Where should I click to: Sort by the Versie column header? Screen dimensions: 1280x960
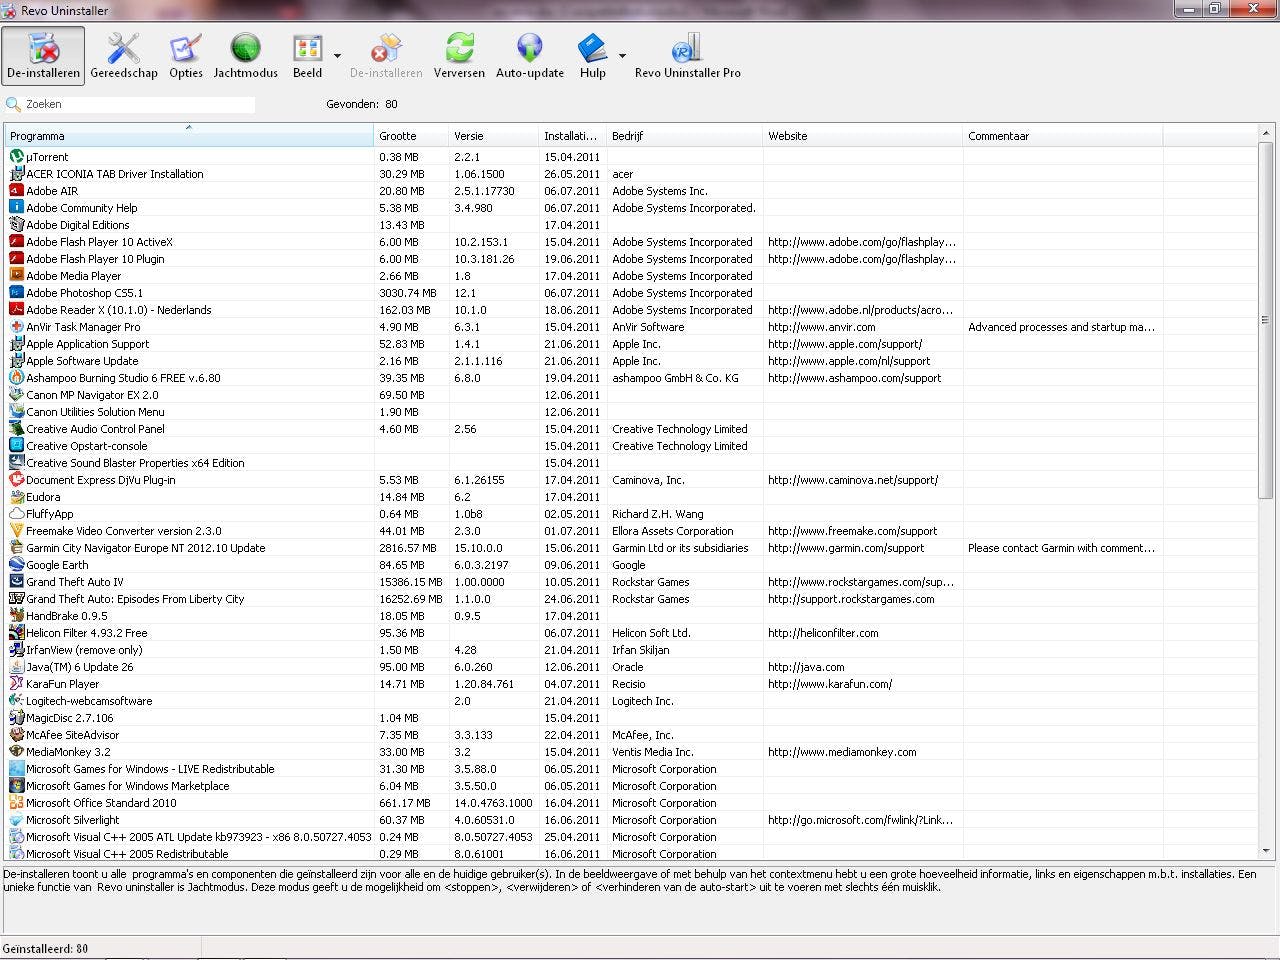[x=494, y=136]
